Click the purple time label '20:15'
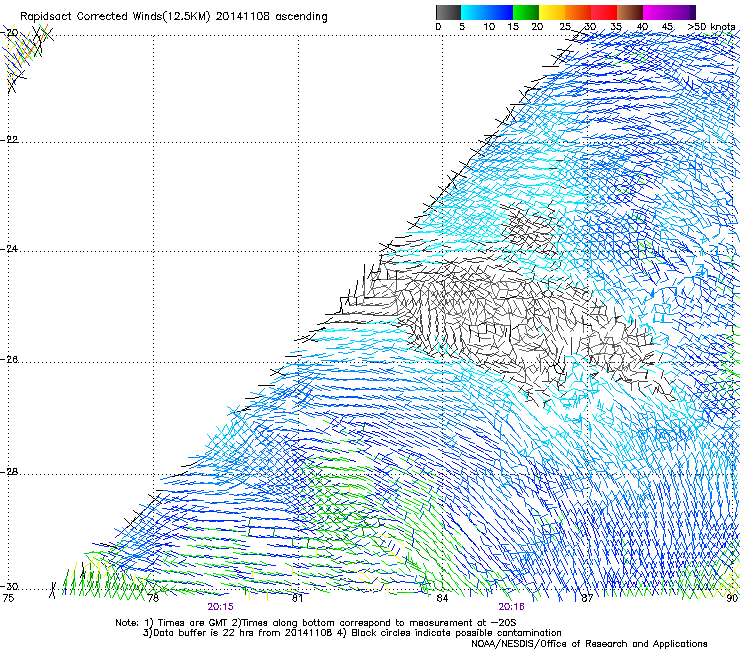The height and width of the screenshot is (650, 740). tap(220, 607)
